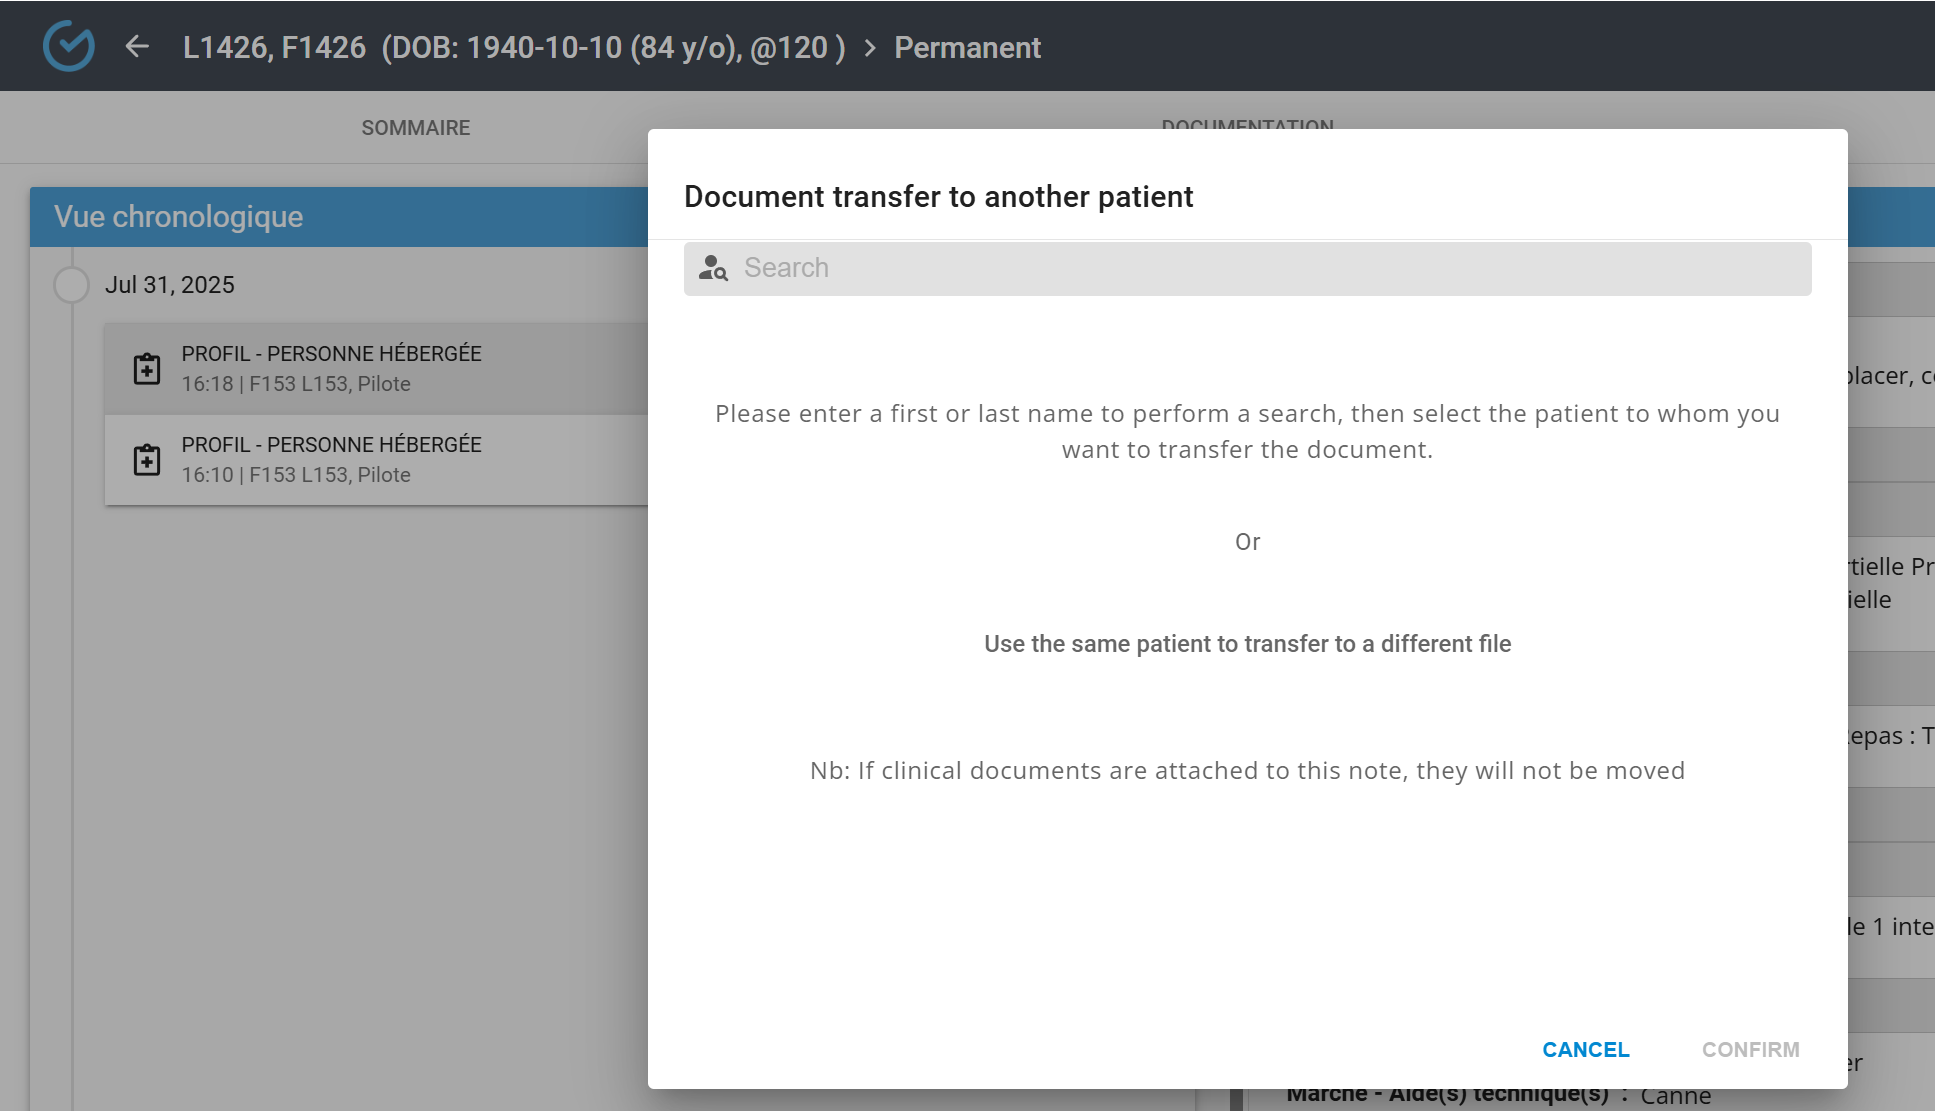Click the Document transfer to another patient title
This screenshot has height=1111, width=1935.
click(938, 197)
